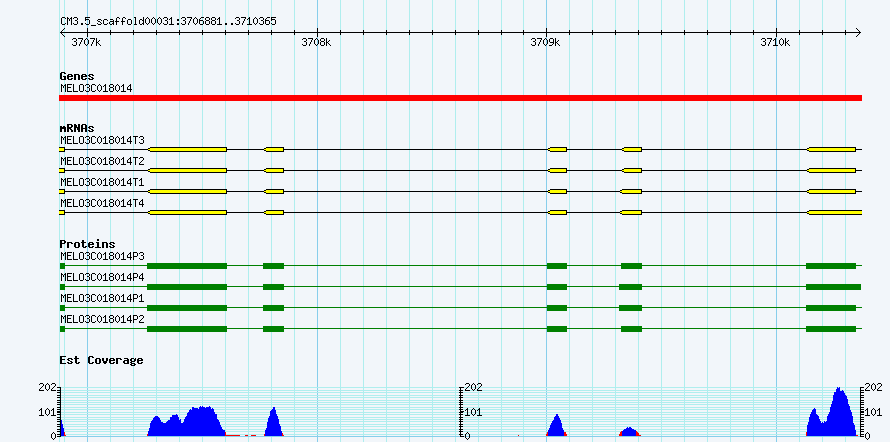Open the MELO3C018014P2 protein label

pos(102,319)
